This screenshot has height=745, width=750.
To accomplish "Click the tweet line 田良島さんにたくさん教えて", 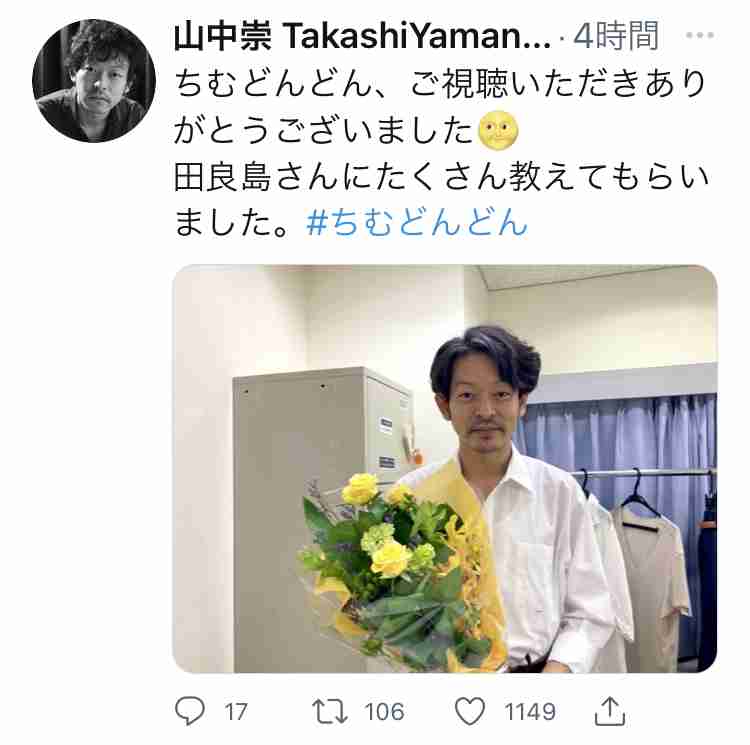I will tap(441, 176).
